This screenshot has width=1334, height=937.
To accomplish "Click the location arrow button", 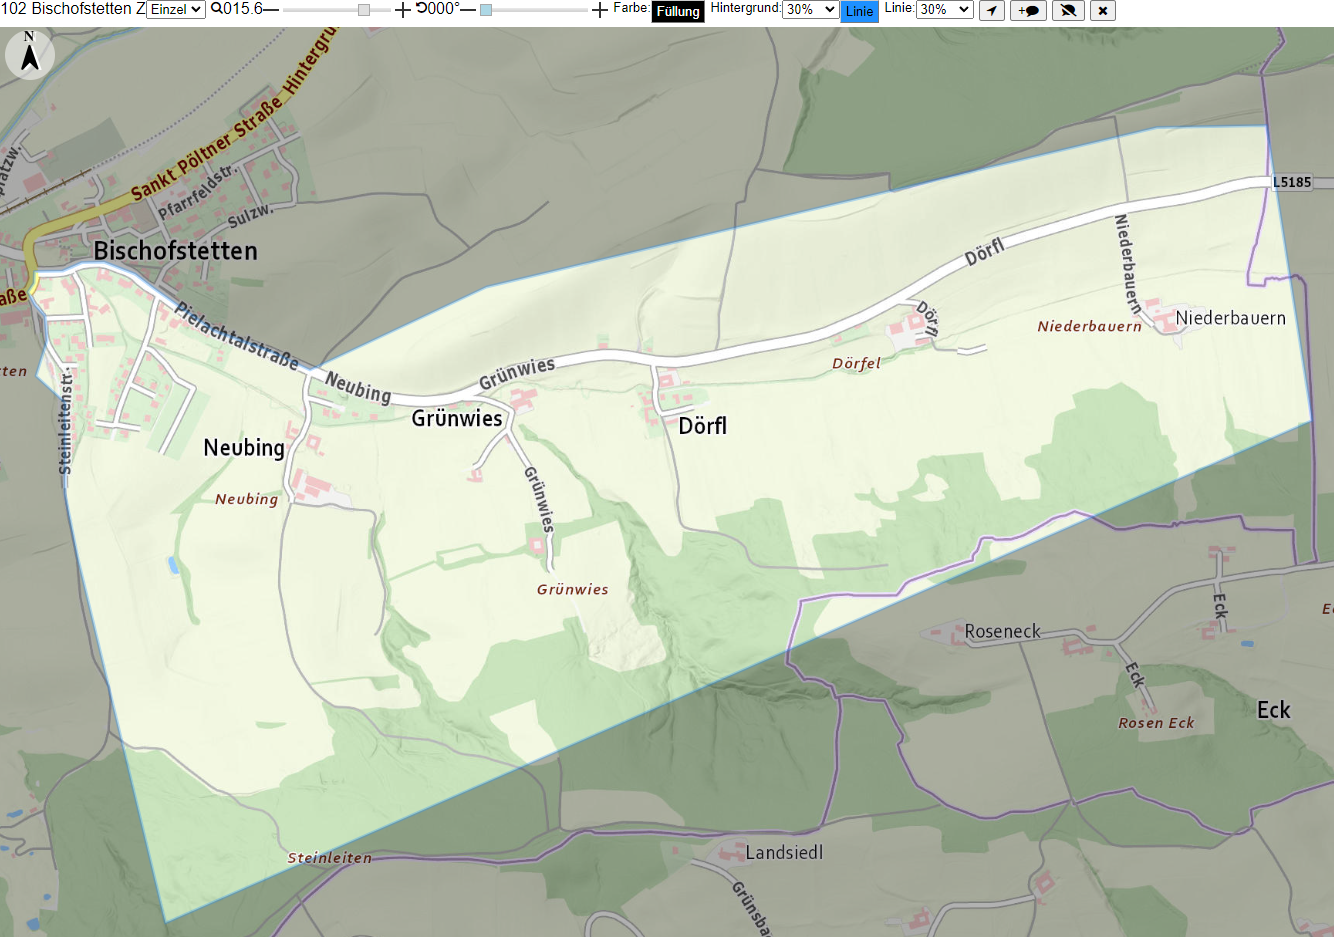I will tap(991, 10).
